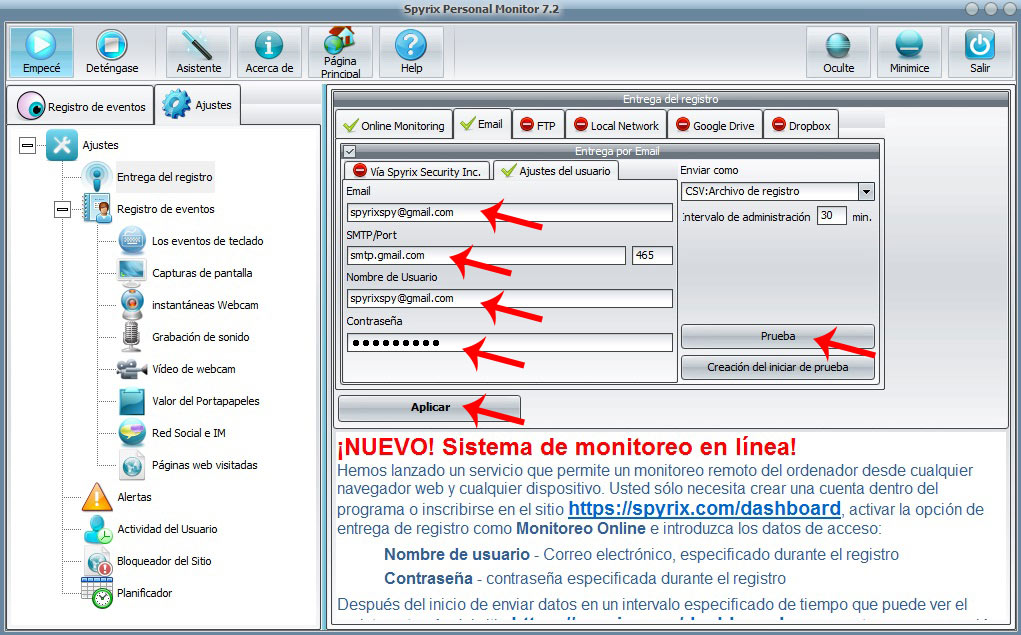Open the Dropbox tab
The height and width of the screenshot is (635, 1021).
coord(801,125)
